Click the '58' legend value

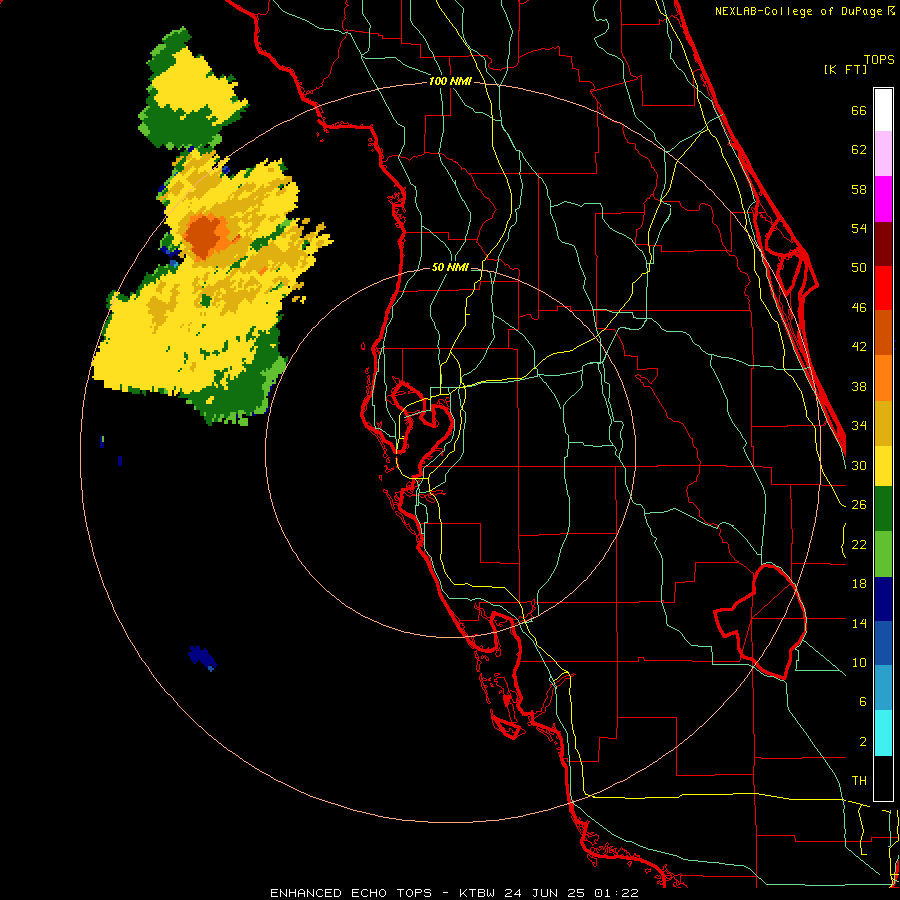[859, 189]
